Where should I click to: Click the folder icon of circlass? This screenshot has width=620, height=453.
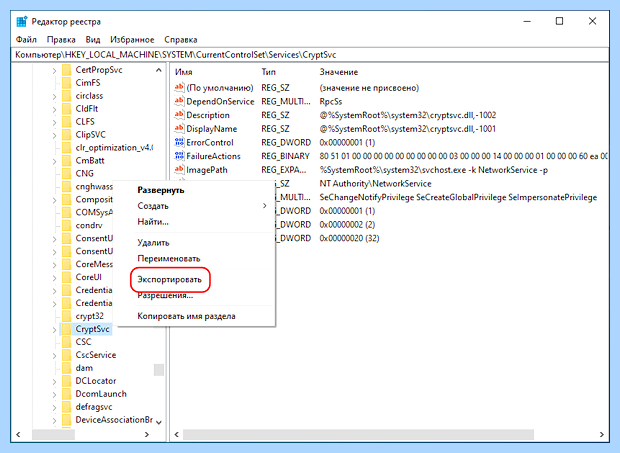tap(66, 96)
